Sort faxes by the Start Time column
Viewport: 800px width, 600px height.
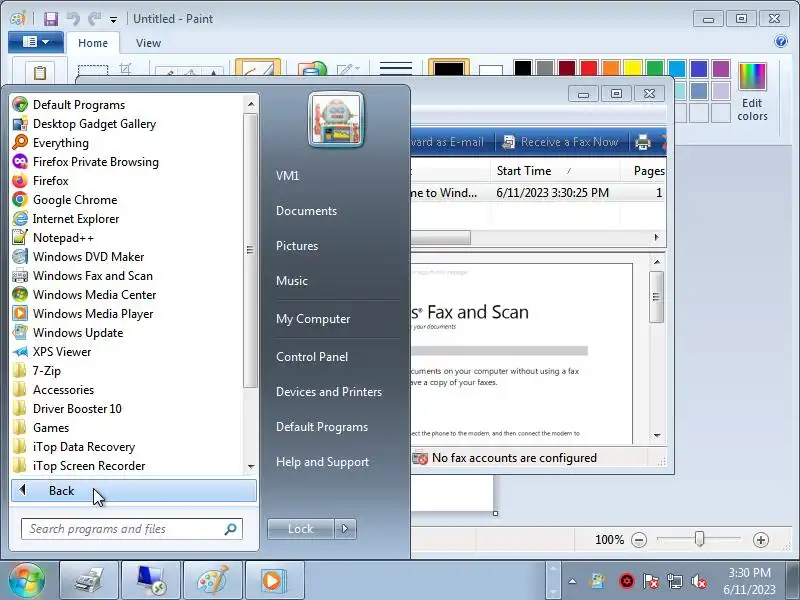(555, 171)
